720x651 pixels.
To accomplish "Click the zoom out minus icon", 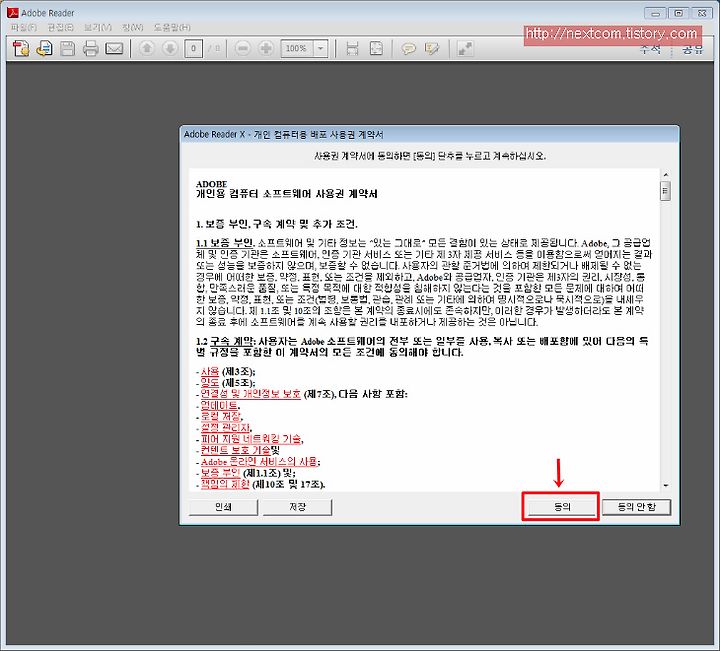I will [x=243, y=48].
